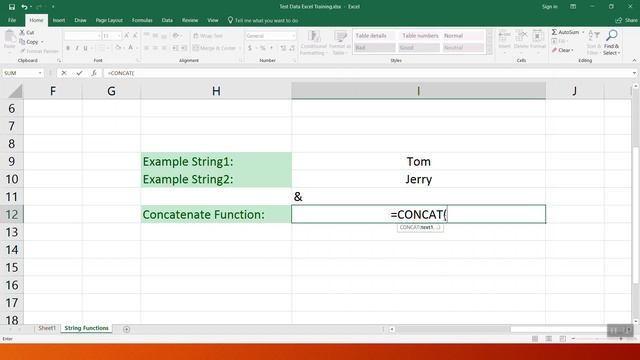The width and height of the screenshot is (640, 360).
Task: Click the Undo arrow icon
Action: tap(24, 7)
